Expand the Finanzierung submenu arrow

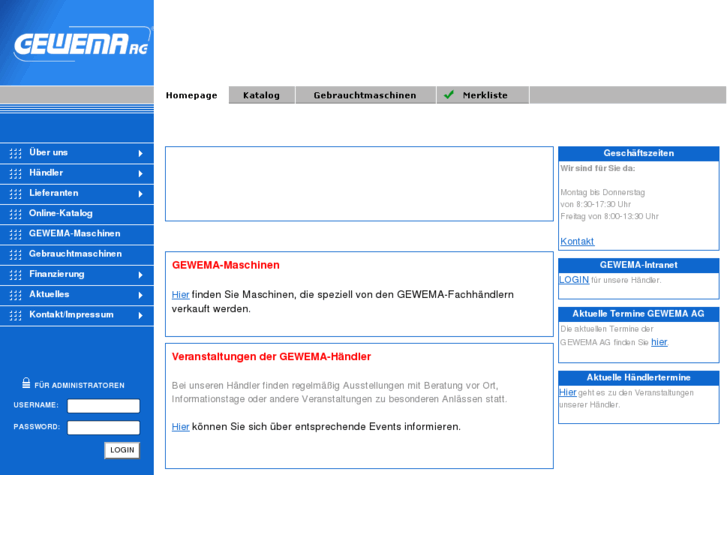140,275
